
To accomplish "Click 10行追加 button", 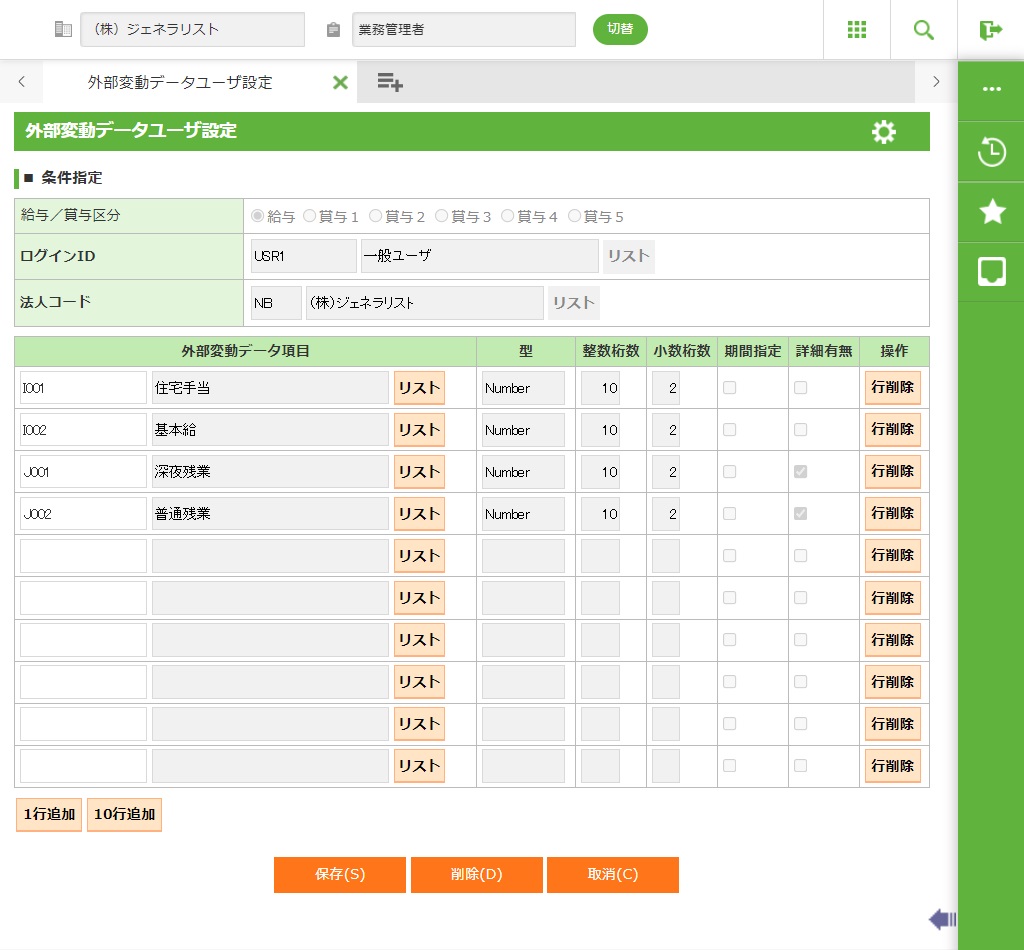I will pos(124,814).
